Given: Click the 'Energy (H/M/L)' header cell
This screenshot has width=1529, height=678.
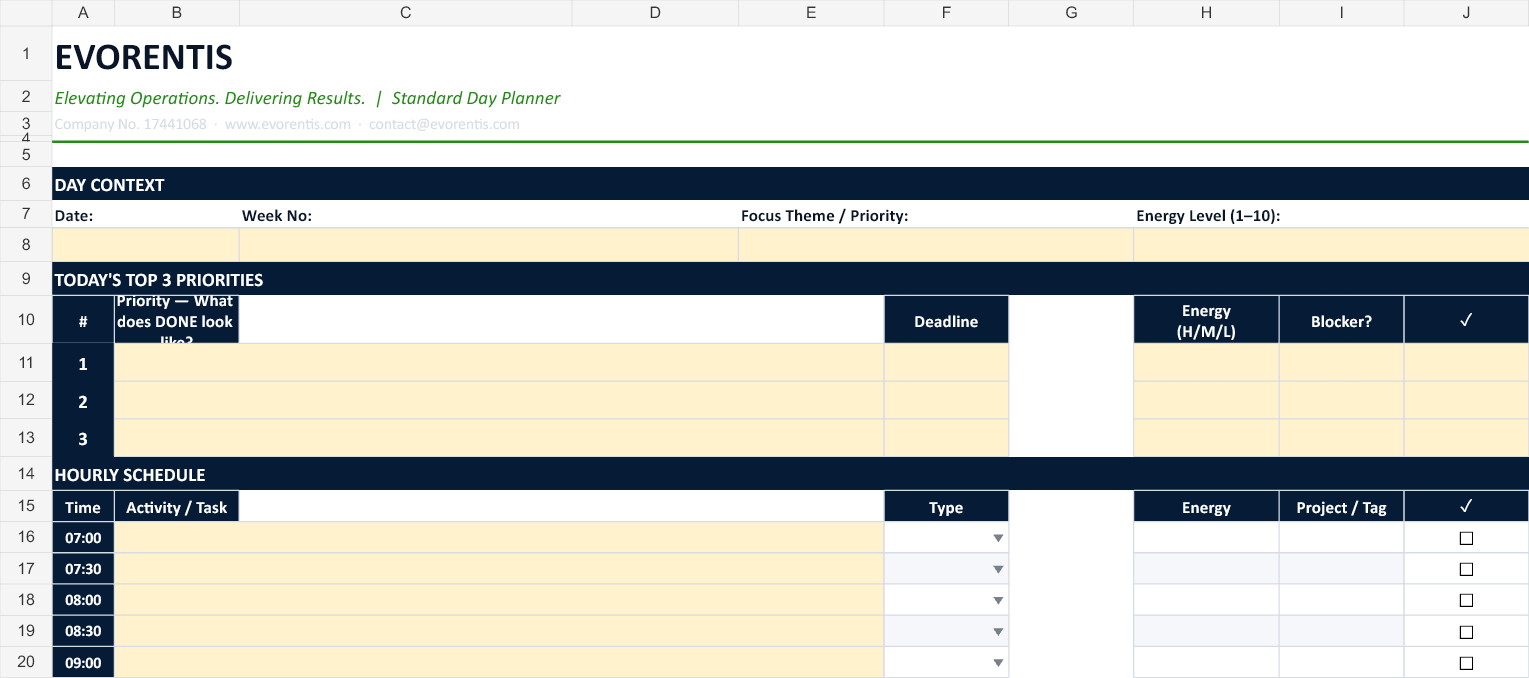Looking at the screenshot, I should (x=1206, y=320).
